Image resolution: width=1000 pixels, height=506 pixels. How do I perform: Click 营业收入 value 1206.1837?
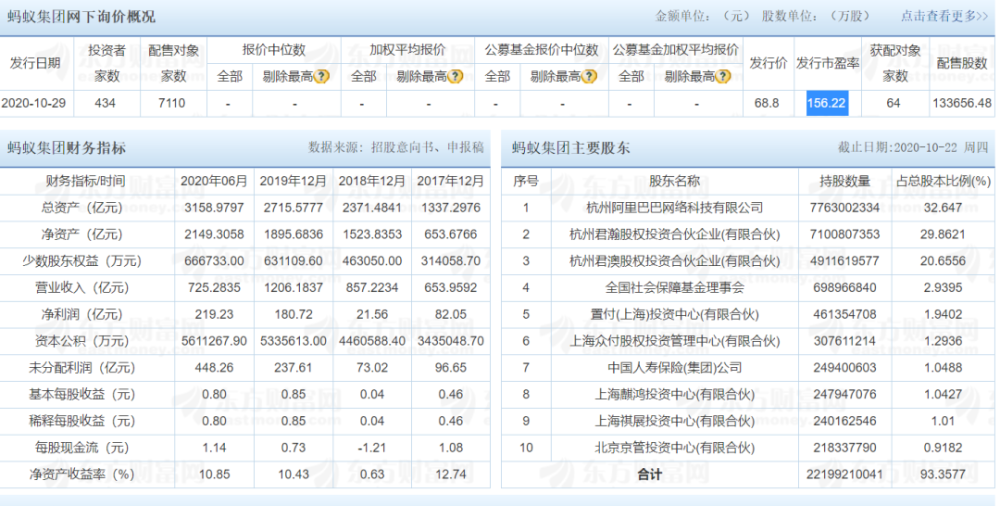pyautogui.click(x=293, y=288)
